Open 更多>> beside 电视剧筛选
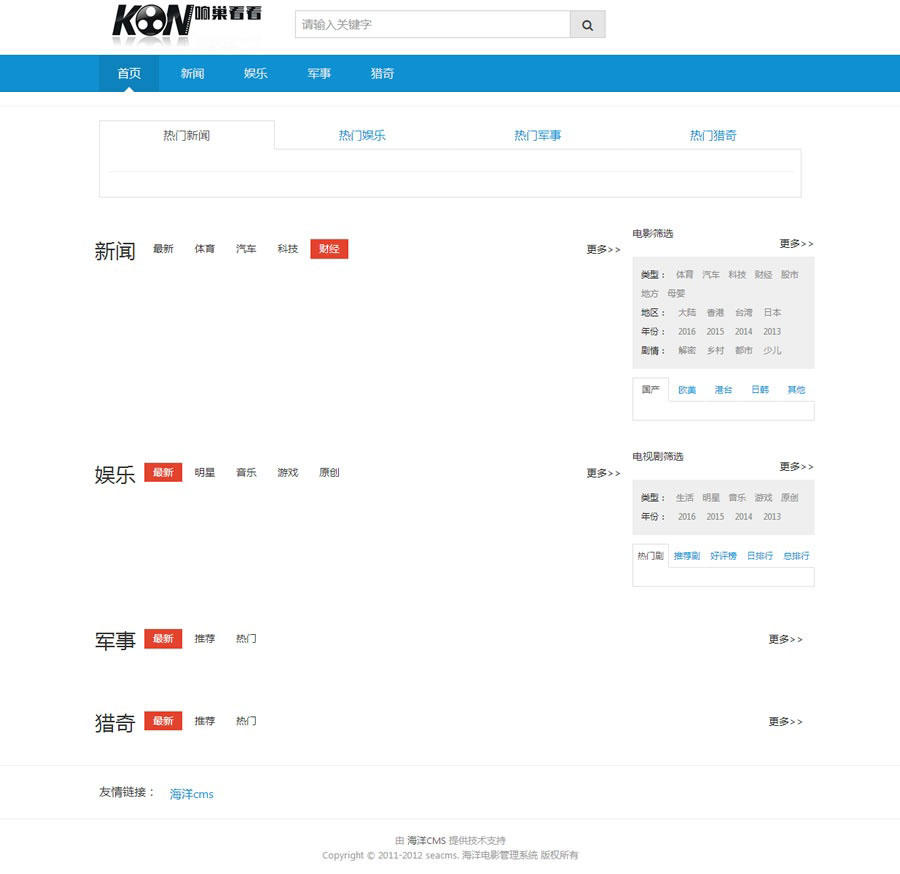 coord(796,467)
